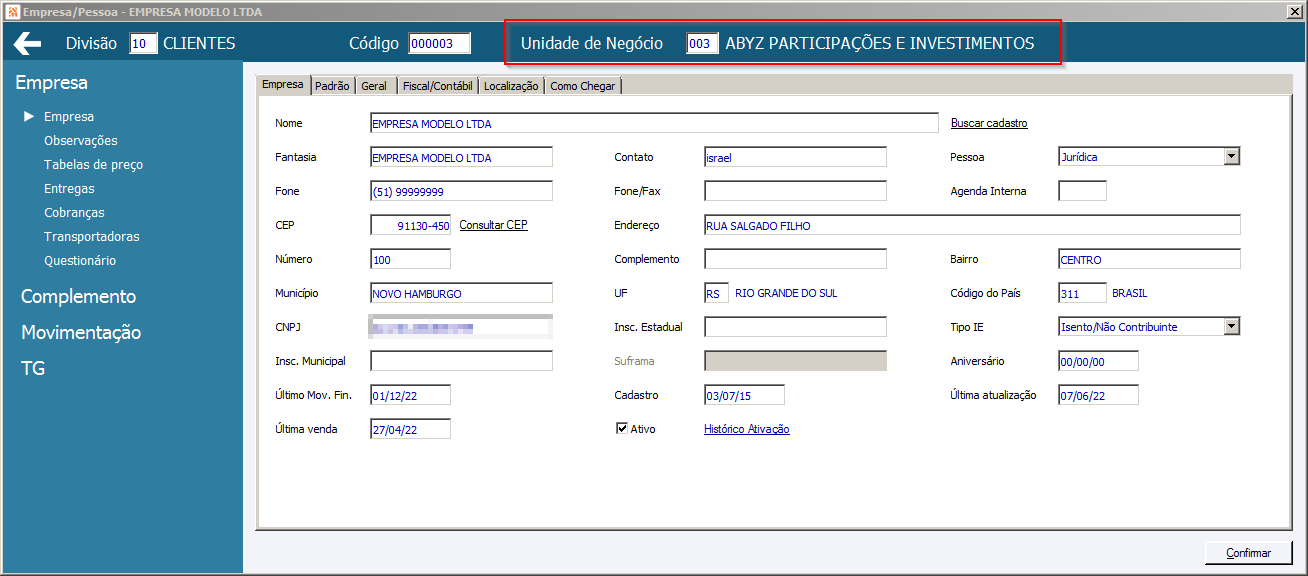Click the Divisão code field
The width and height of the screenshot is (1308, 576).
pos(144,43)
